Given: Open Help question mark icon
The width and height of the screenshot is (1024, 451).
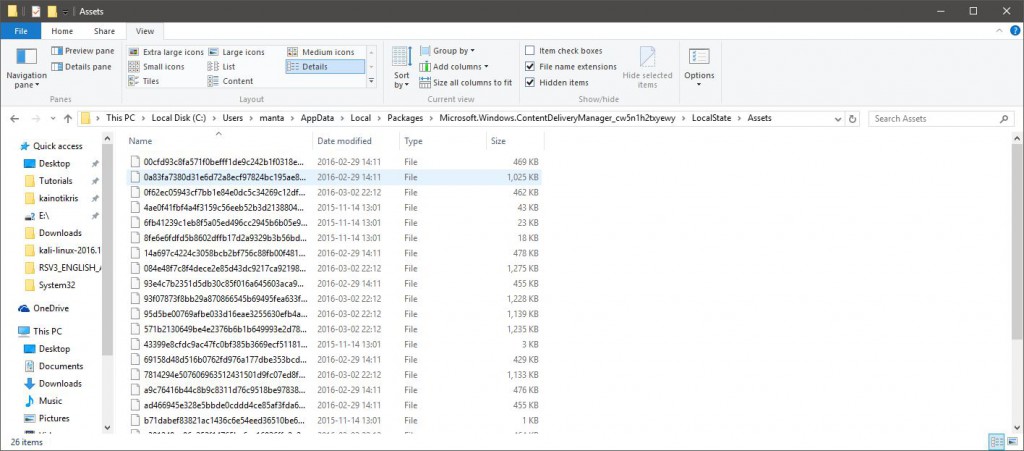Looking at the screenshot, I should pos(1015,31).
